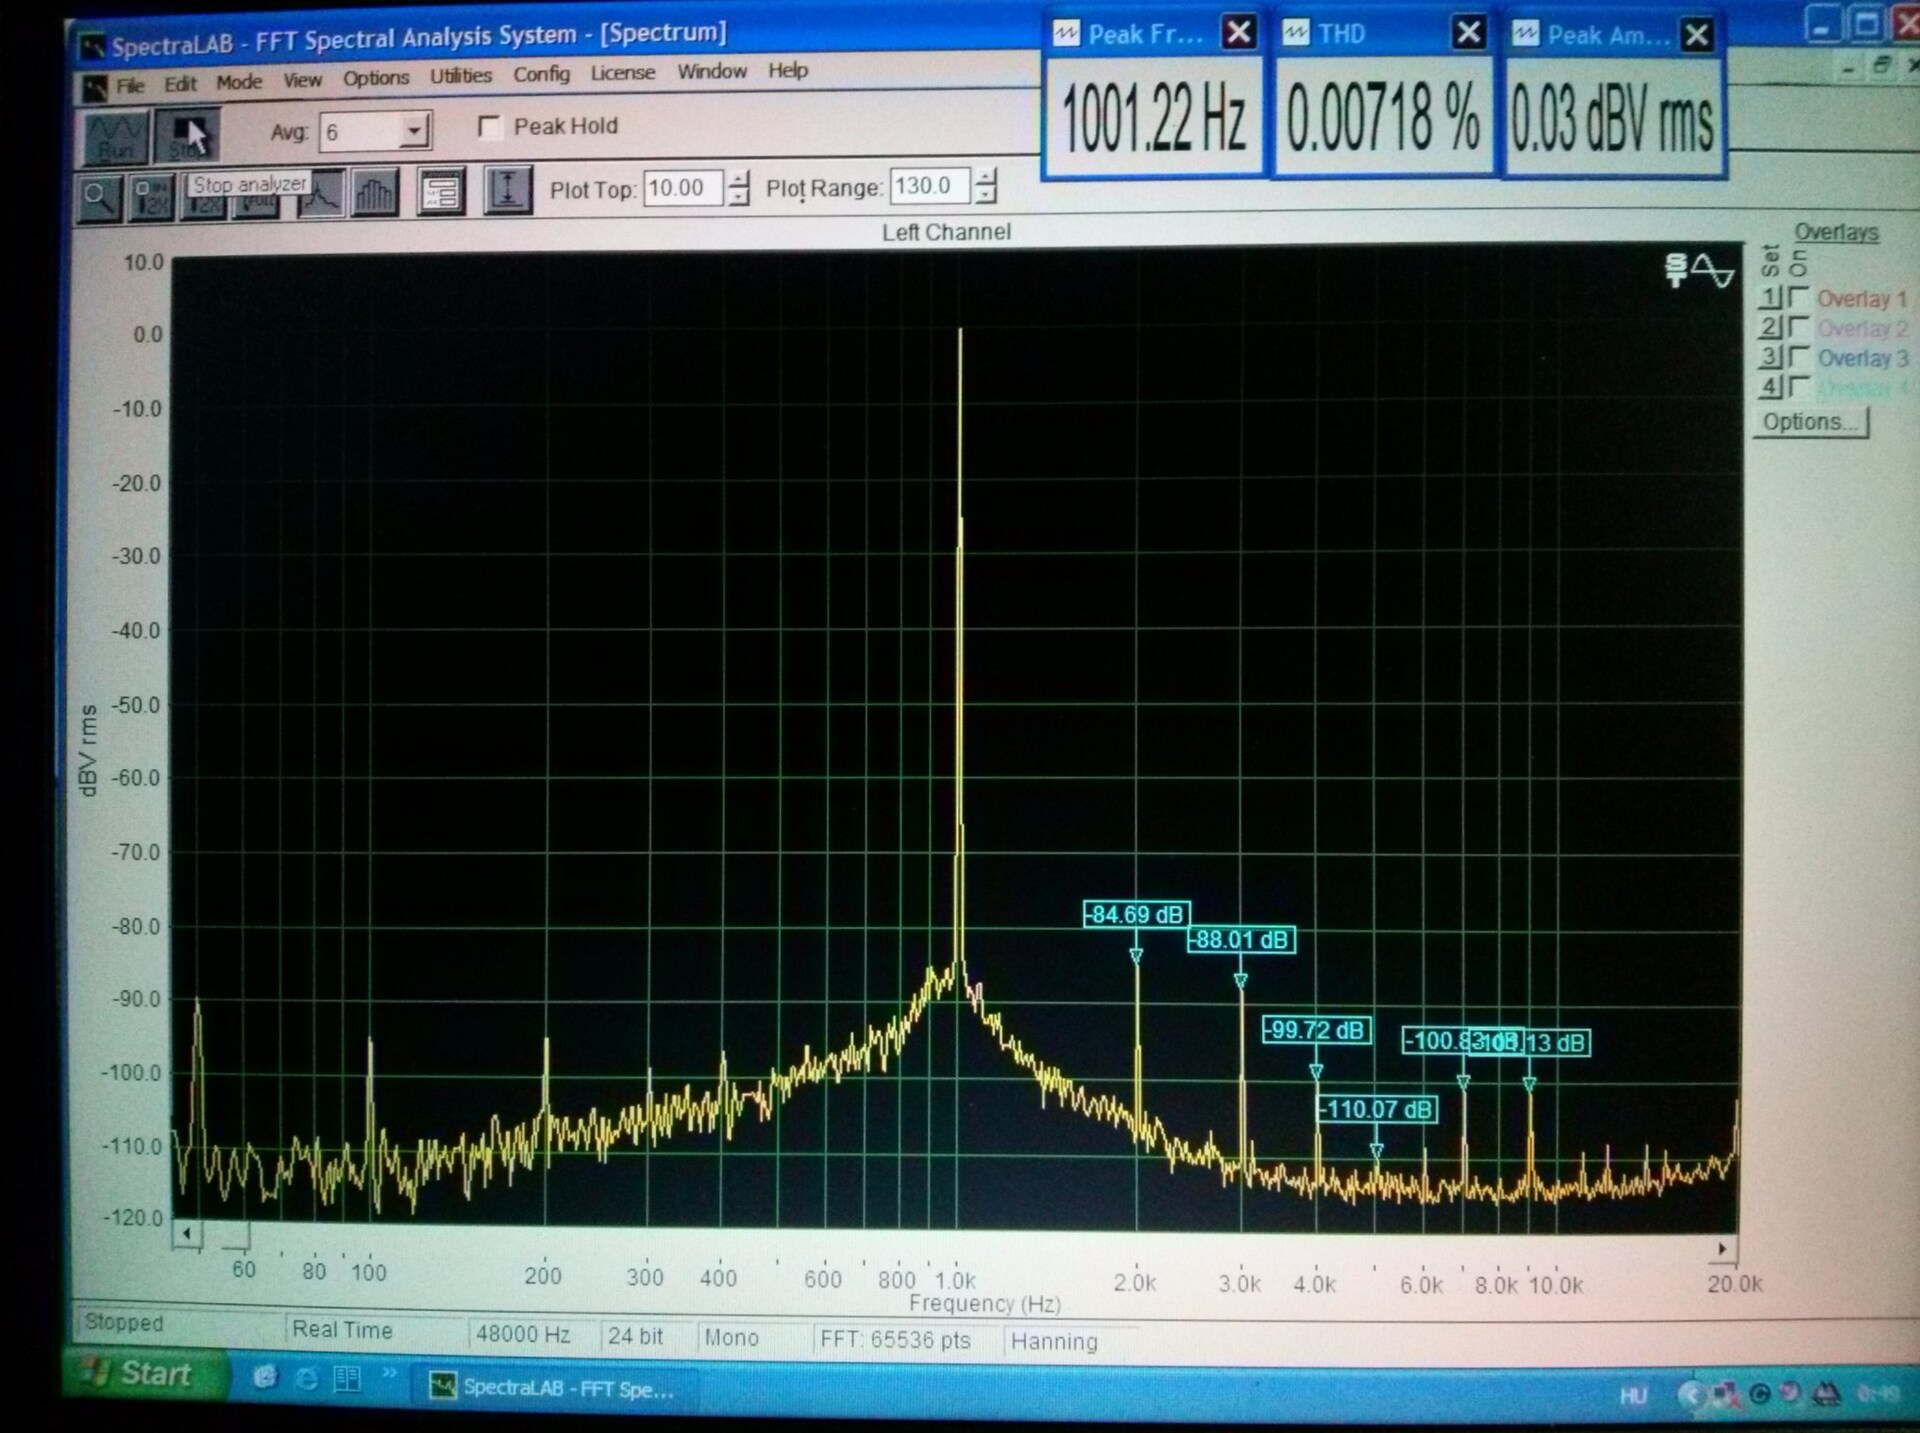
Task: Open the spectrum settings dialog icon
Action: [x=441, y=191]
